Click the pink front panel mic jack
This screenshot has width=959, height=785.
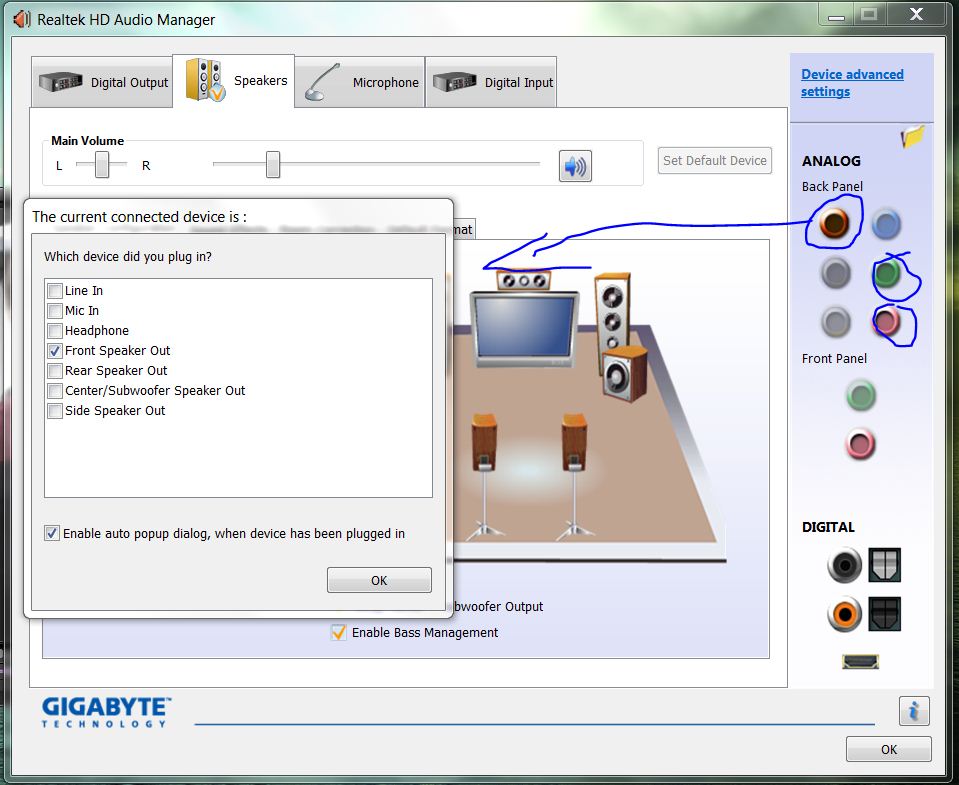point(861,444)
